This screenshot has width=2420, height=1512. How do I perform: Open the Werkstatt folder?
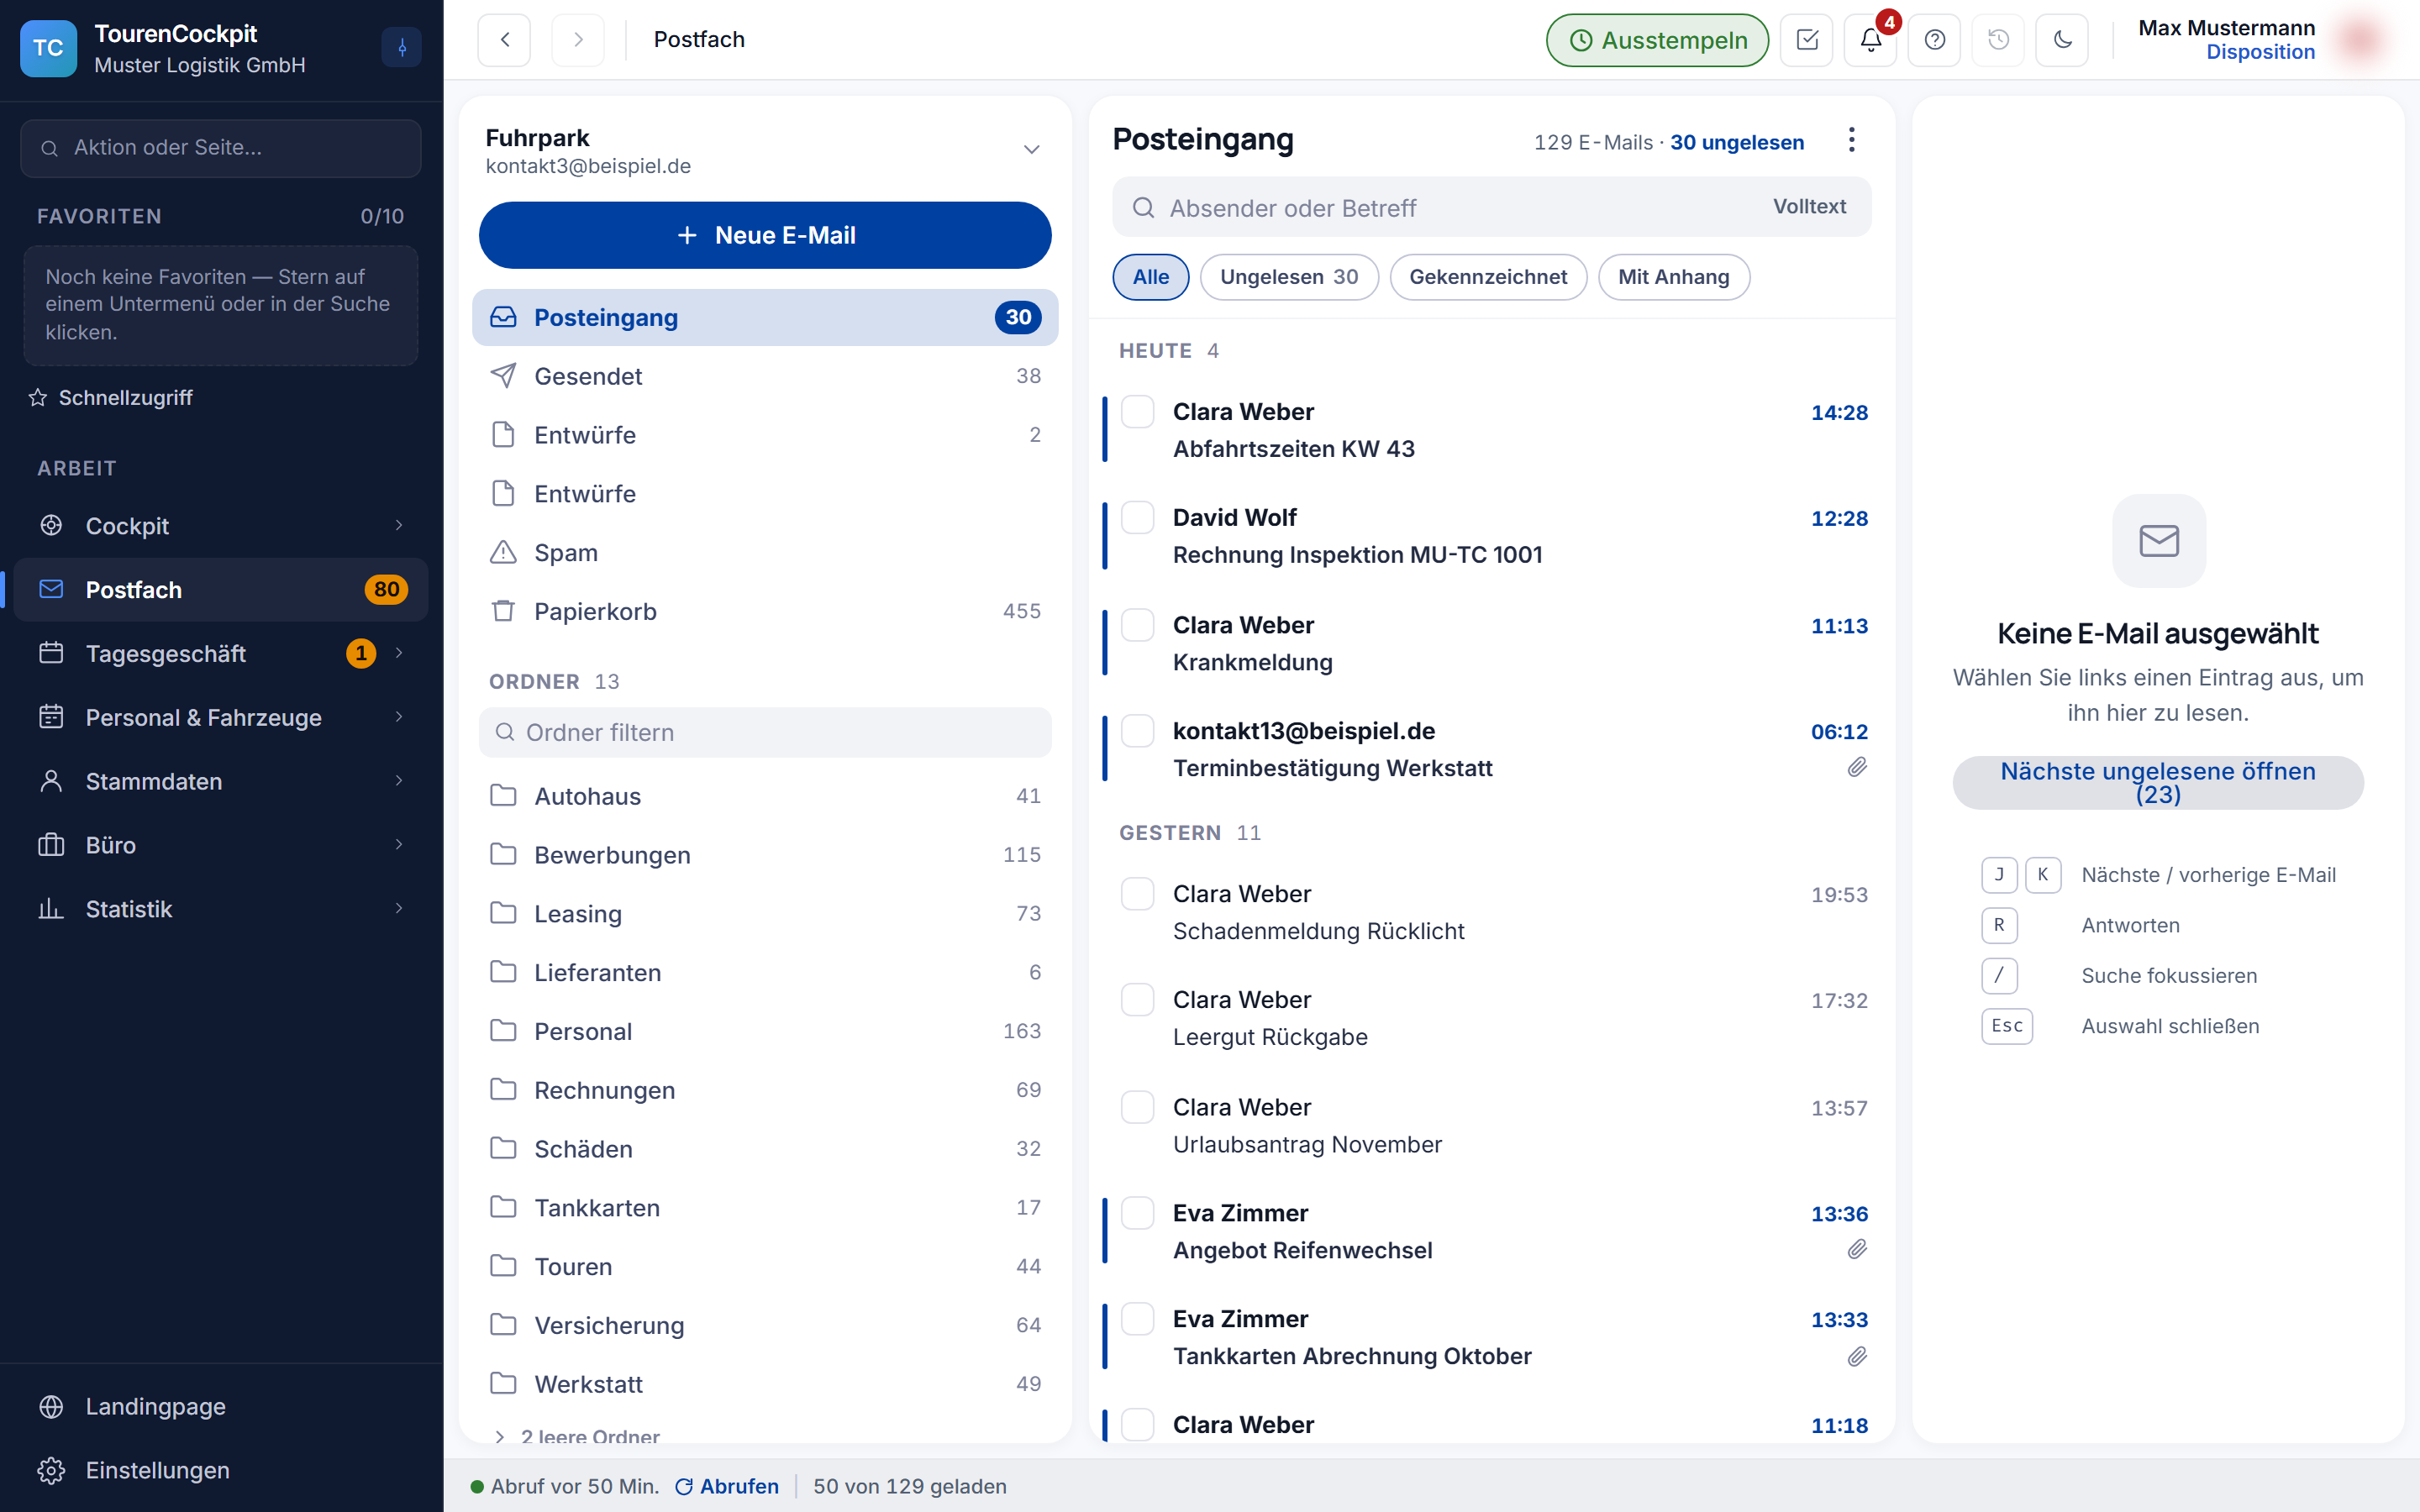pyautogui.click(x=765, y=1384)
